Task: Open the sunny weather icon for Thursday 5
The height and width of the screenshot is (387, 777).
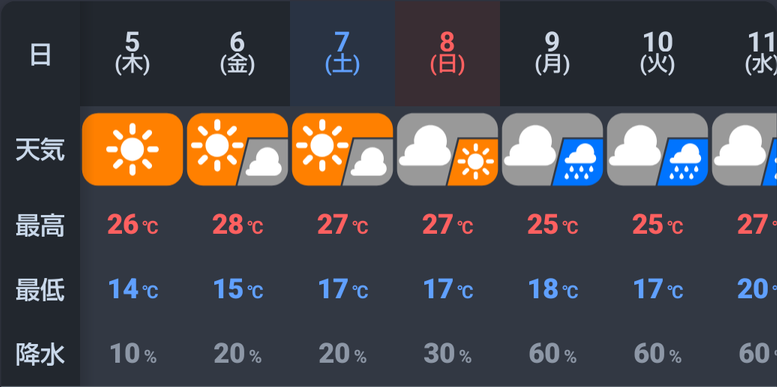Action: 132,149
